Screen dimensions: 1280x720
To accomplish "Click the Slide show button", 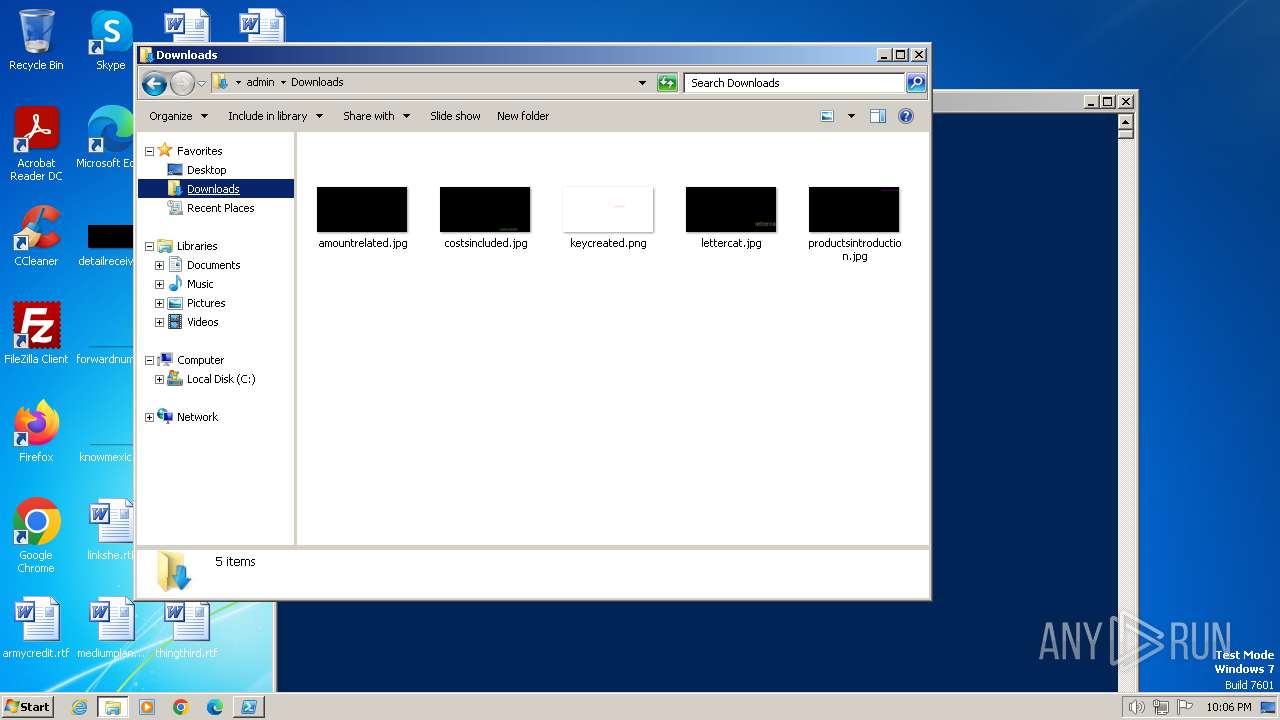I will pyautogui.click(x=455, y=116).
